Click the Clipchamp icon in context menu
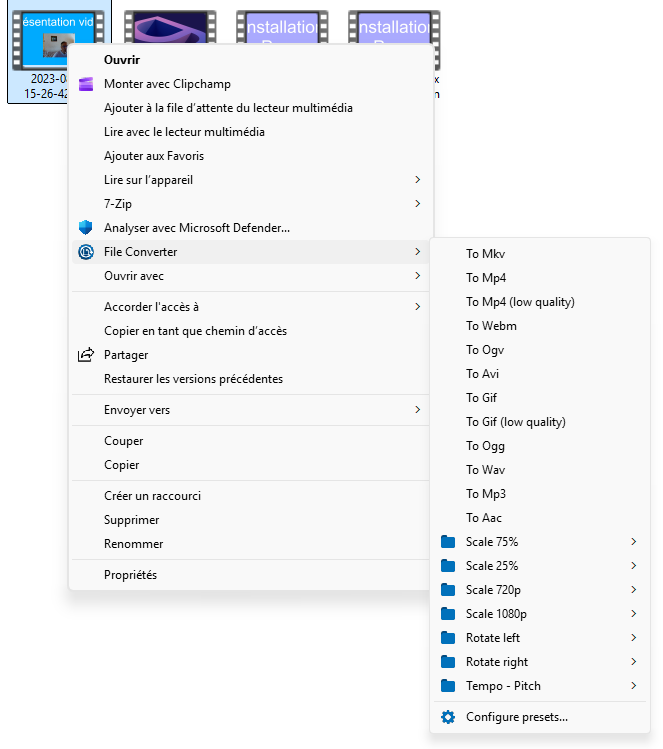 pos(86,84)
